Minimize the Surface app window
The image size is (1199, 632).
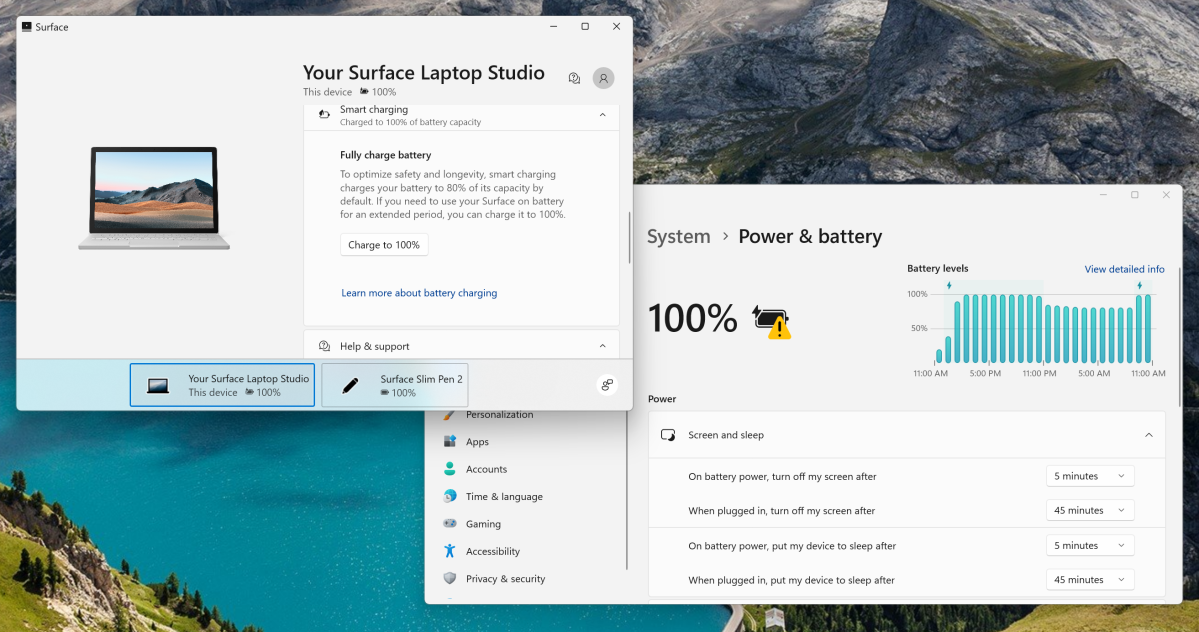click(x=554, y=27)
